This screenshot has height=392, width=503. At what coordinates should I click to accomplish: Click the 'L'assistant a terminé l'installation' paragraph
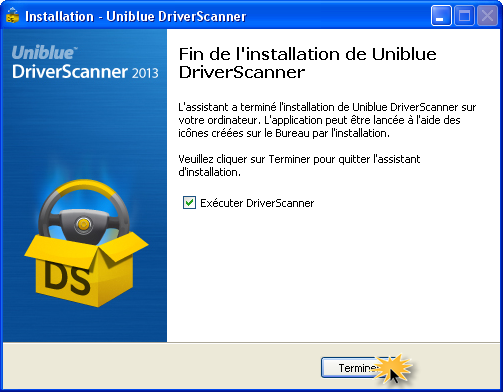[x=327, y=120]
